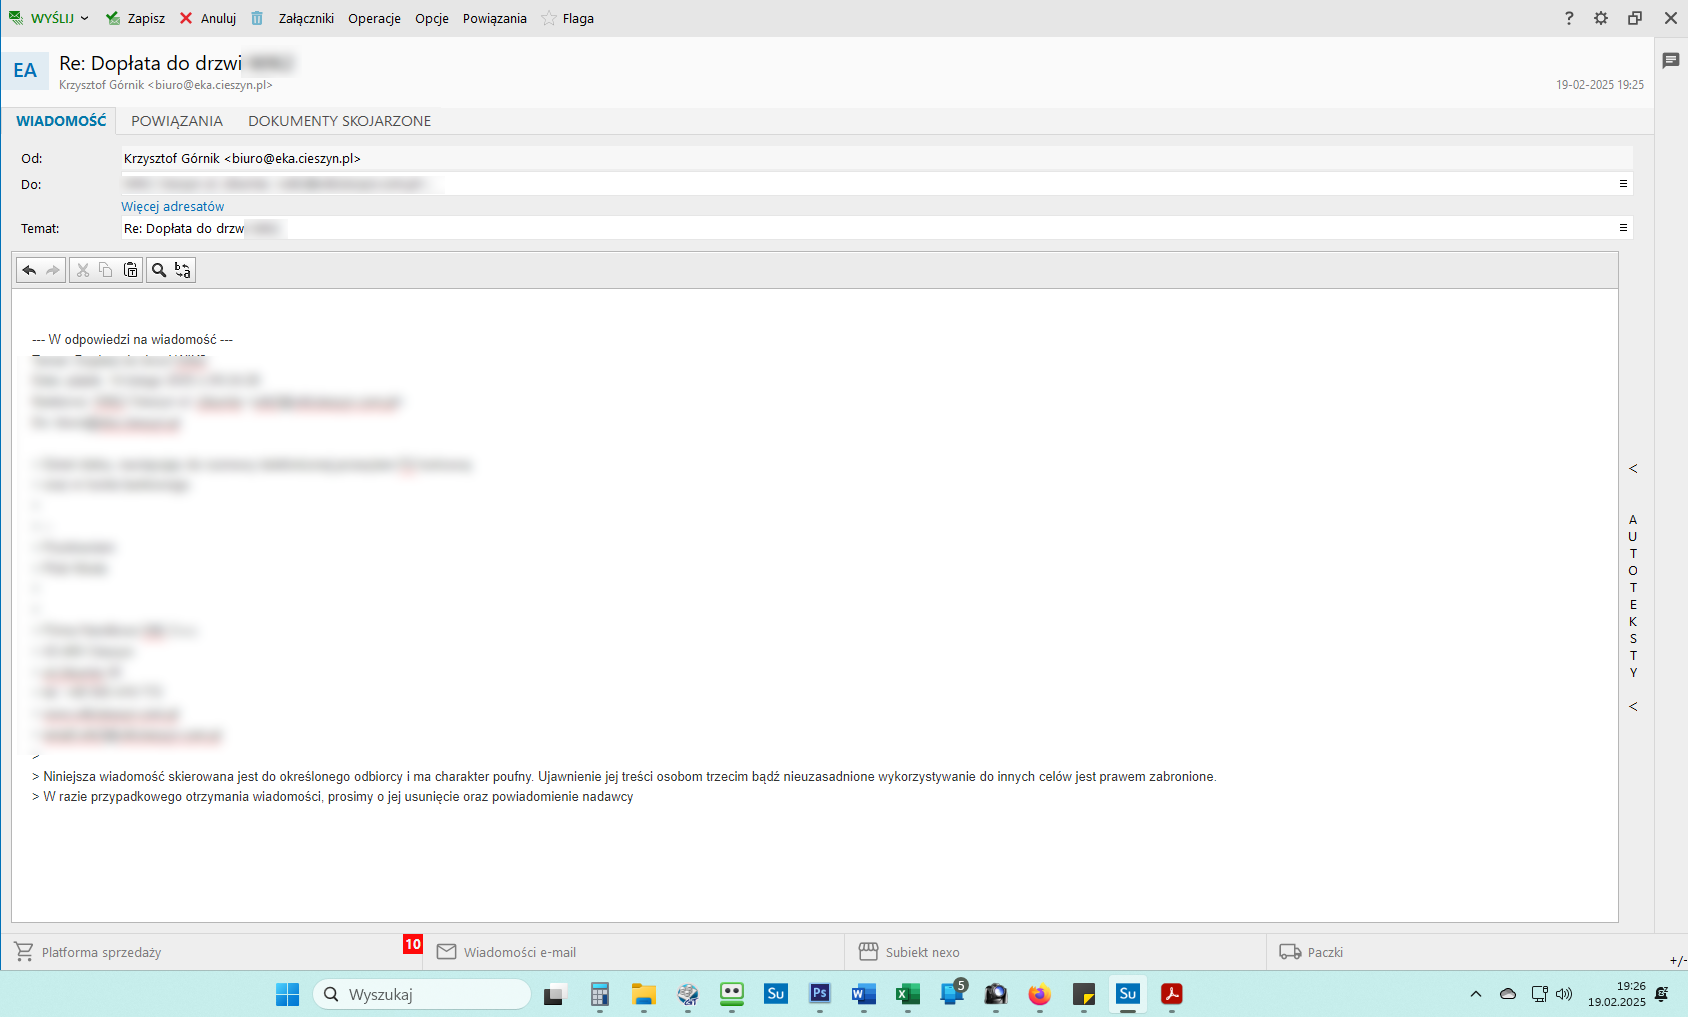The width and height of the screenshot is (1688, 1017).
Task: Open the Załączniki menu
Action: tap(306, 18)
